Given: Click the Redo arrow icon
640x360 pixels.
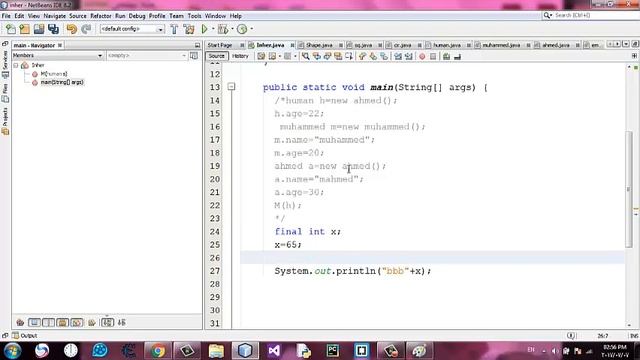Looking at the screenshot, I should coord(86,29).
